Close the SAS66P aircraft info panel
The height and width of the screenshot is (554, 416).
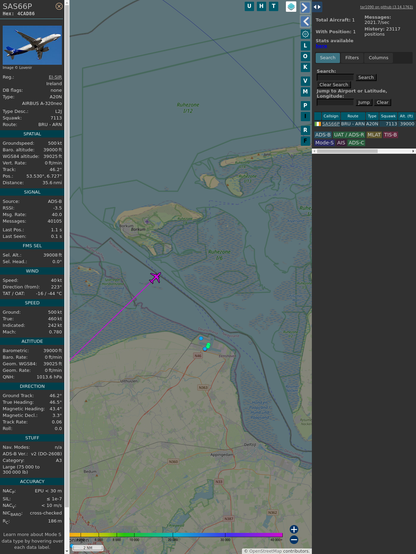tap(59, 6)
